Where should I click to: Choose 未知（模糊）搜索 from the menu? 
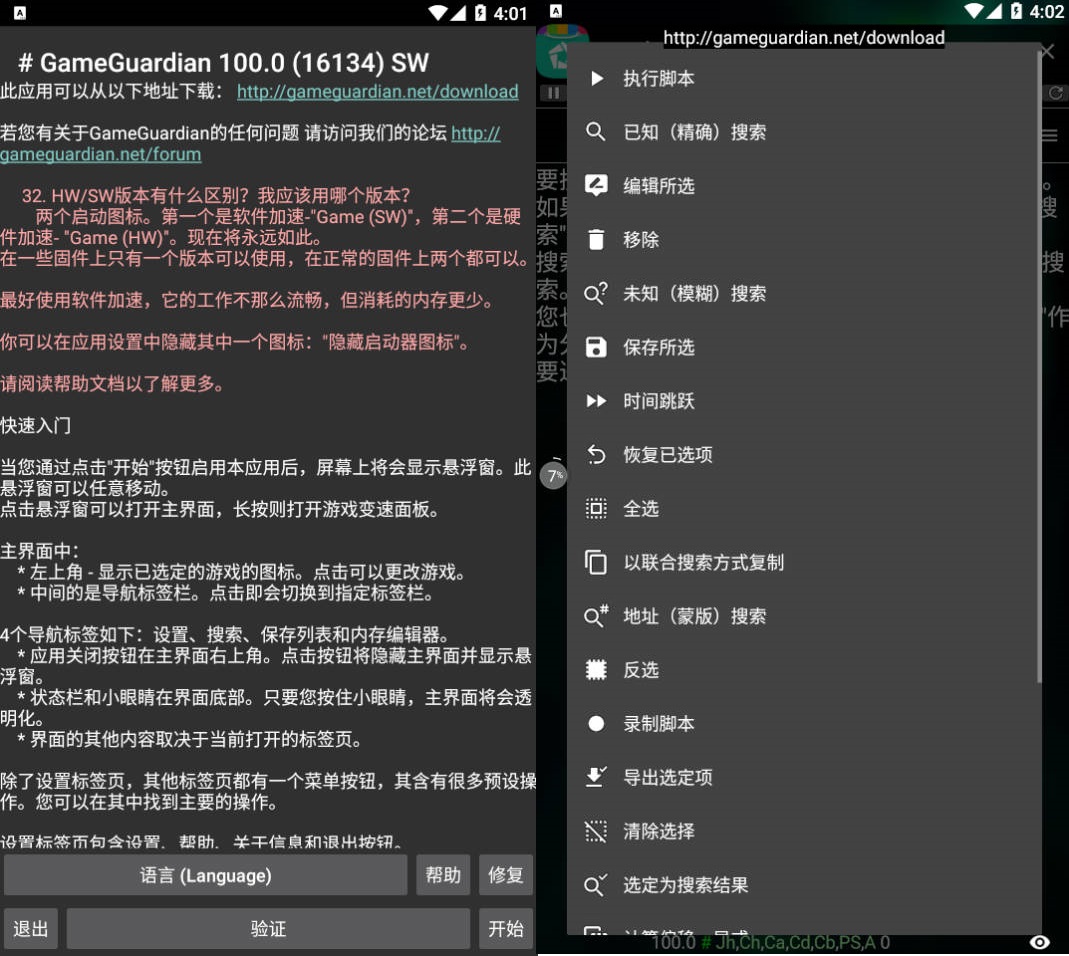coord(802,293)
